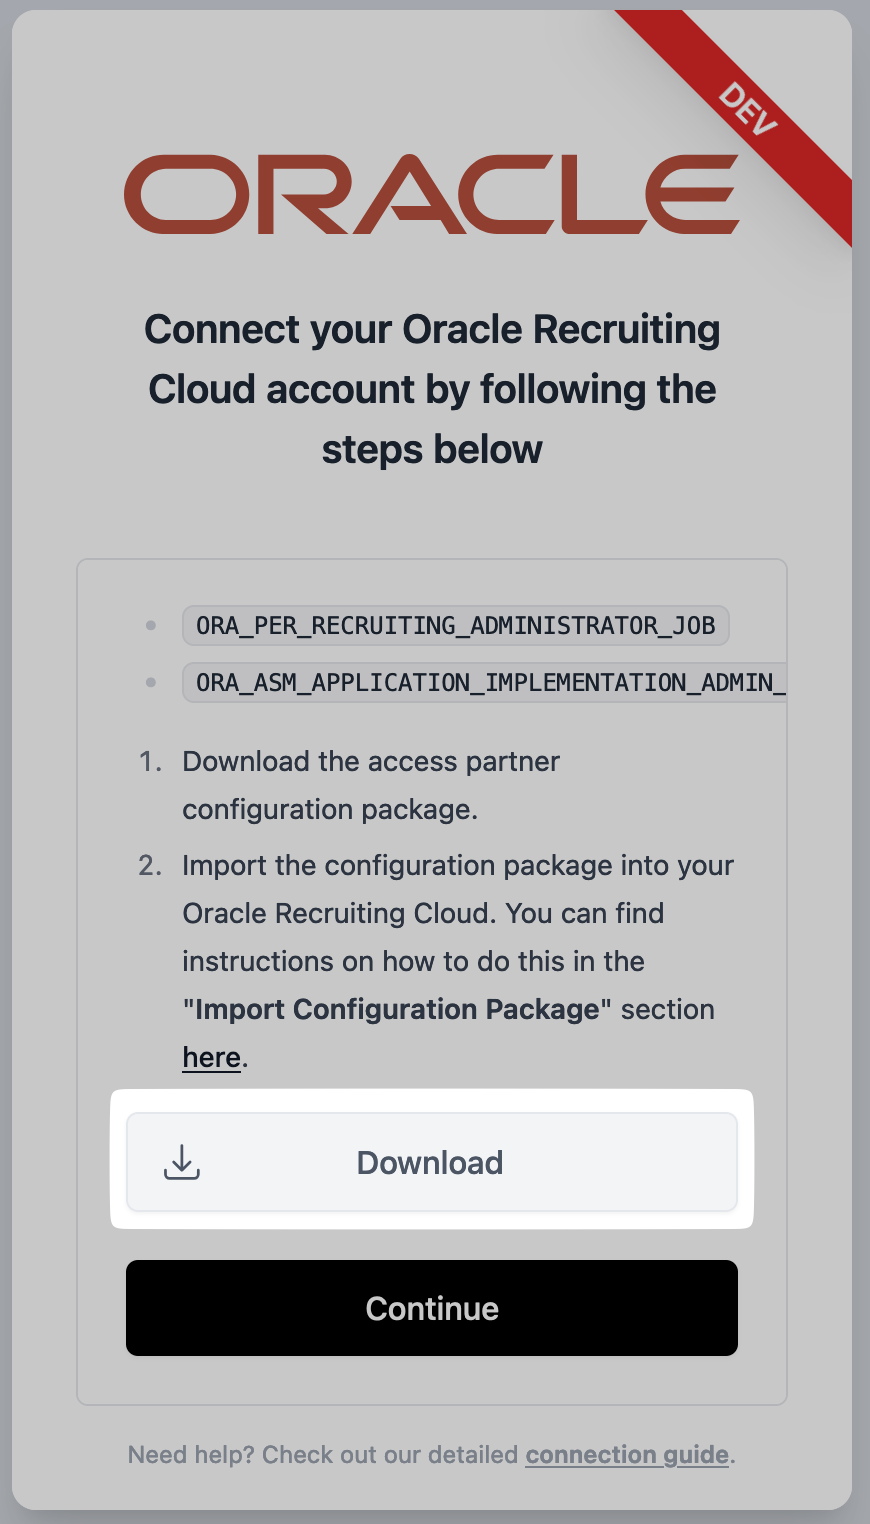The width and height of the screenshot is (870, 1524).
Task: Click bullet beside ORA_ASM_APPLICATION_IMPLEMENTATION_ADMIN
Action: point(151,683)
